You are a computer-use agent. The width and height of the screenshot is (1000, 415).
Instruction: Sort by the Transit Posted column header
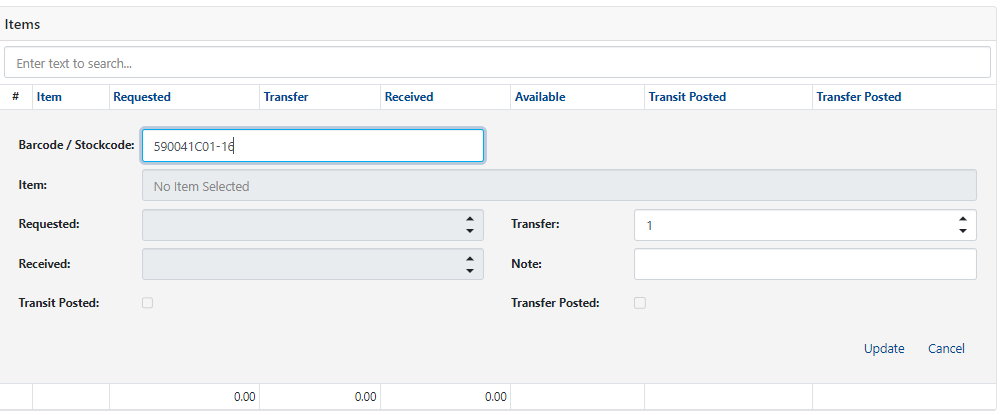tap(687, 97)
